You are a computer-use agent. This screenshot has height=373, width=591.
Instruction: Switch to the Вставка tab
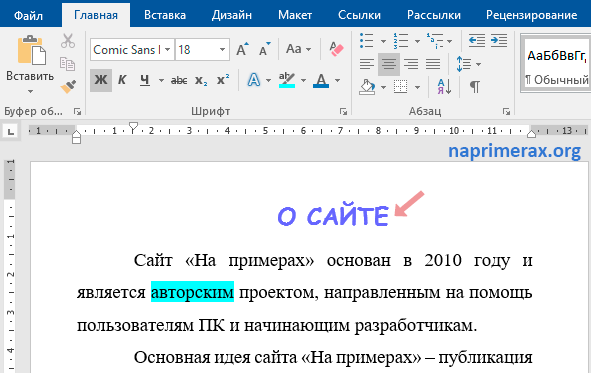coord(165,15)
